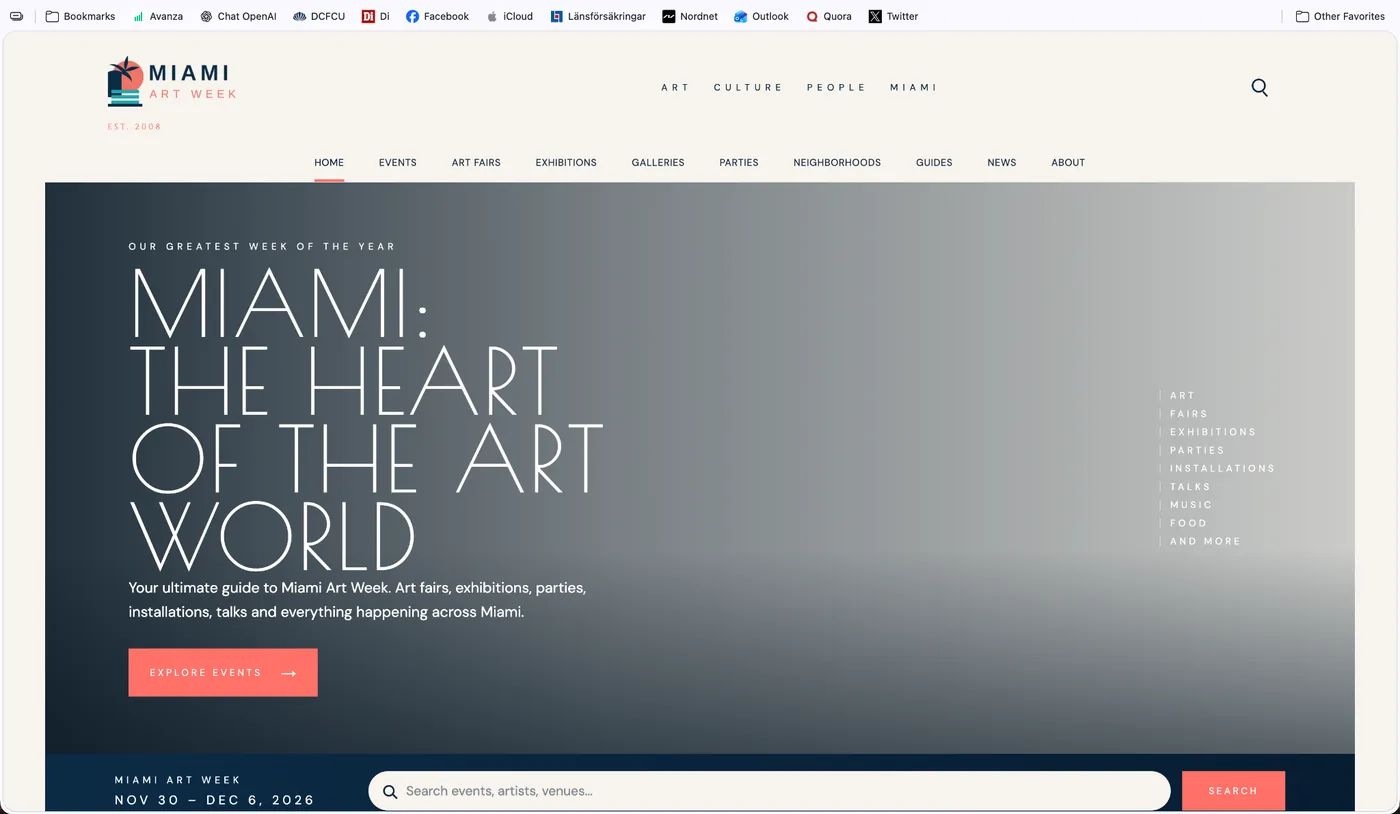Screen dimensions: 1400x814
Task: Open the Facebook bookmark
Action: (437, 16)
